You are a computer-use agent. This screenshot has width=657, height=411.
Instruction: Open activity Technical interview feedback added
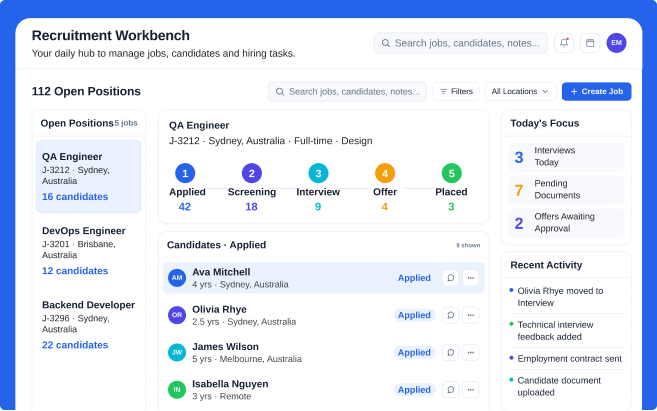coord(566,331)
